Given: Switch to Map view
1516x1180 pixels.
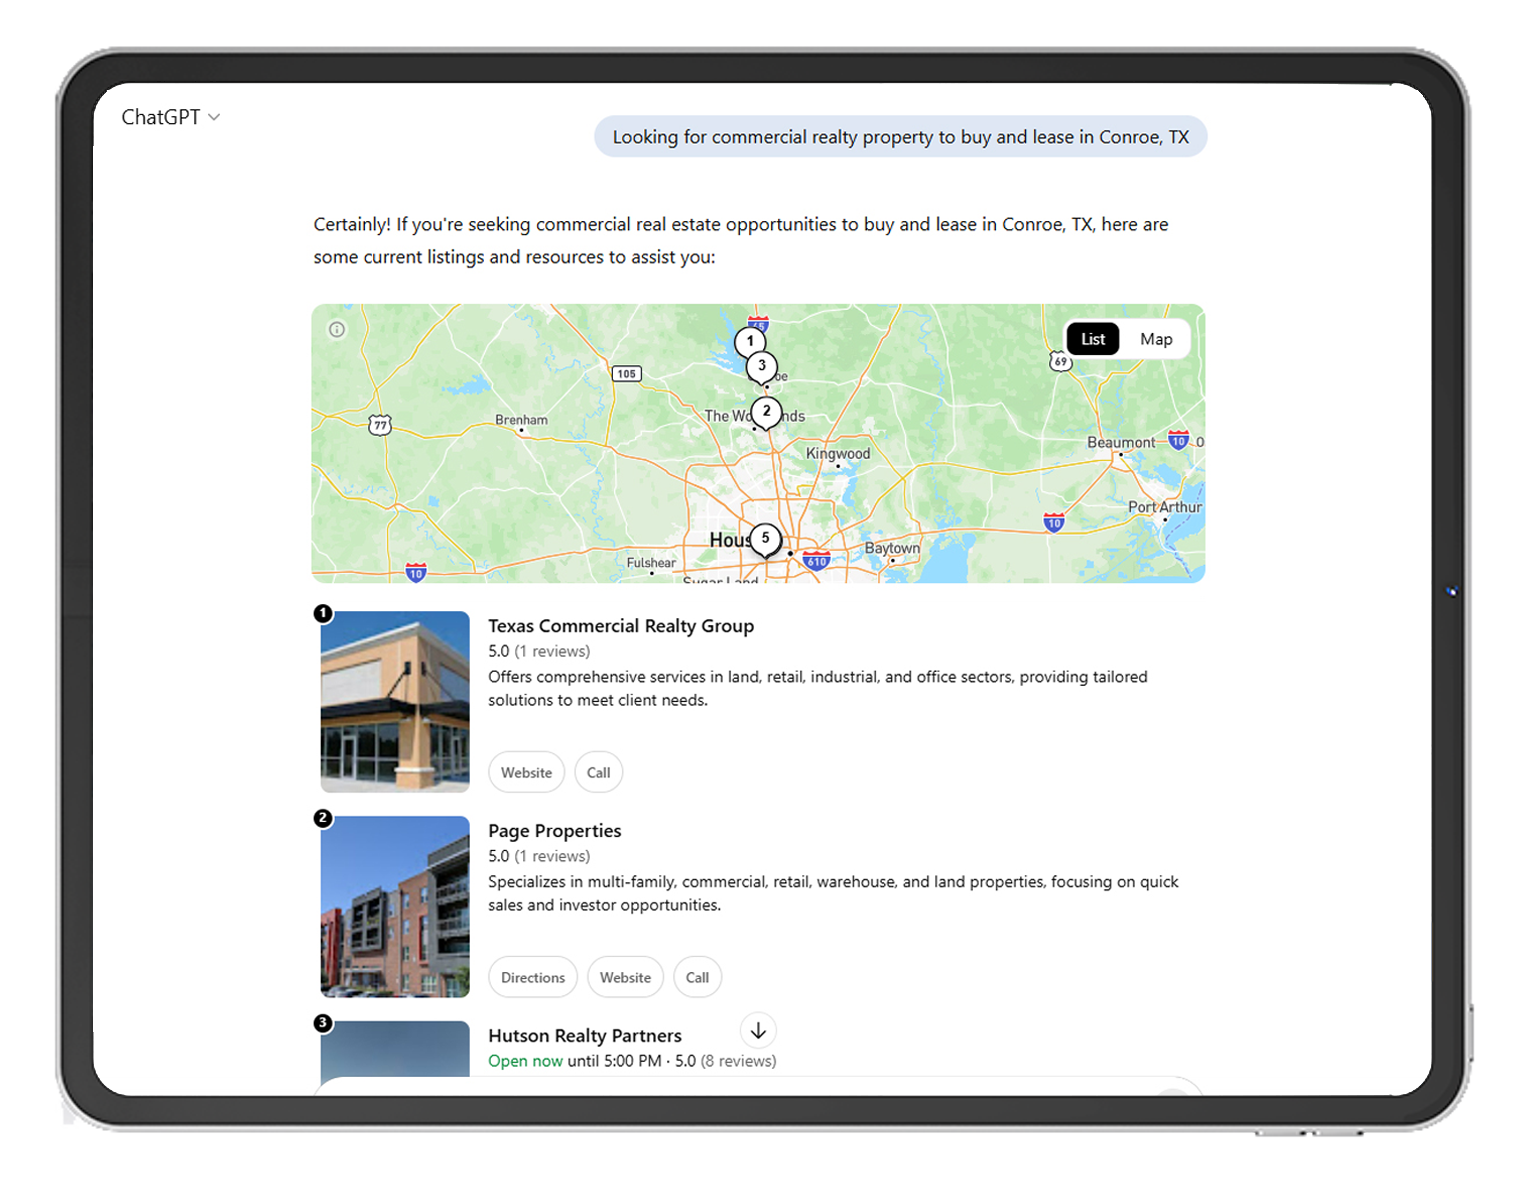Looking at the screenshot, I should 1156,339.
